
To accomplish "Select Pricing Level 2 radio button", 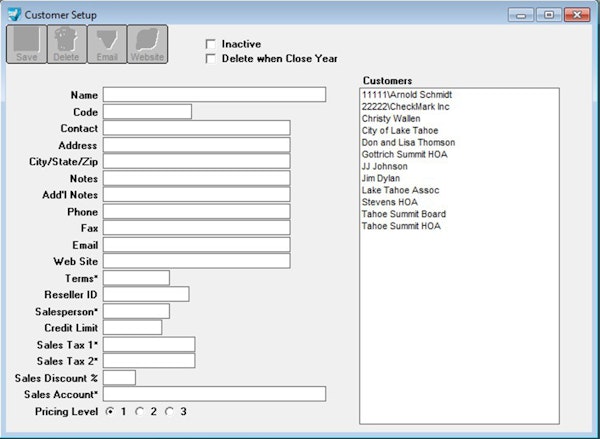I will click(140, 411).
